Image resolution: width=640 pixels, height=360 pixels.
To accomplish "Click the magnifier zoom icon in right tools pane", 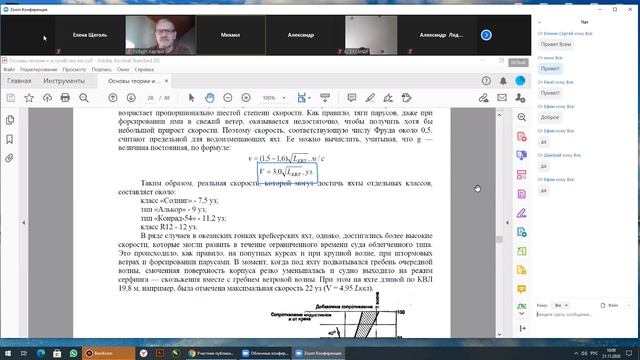I will pos(522,117).
